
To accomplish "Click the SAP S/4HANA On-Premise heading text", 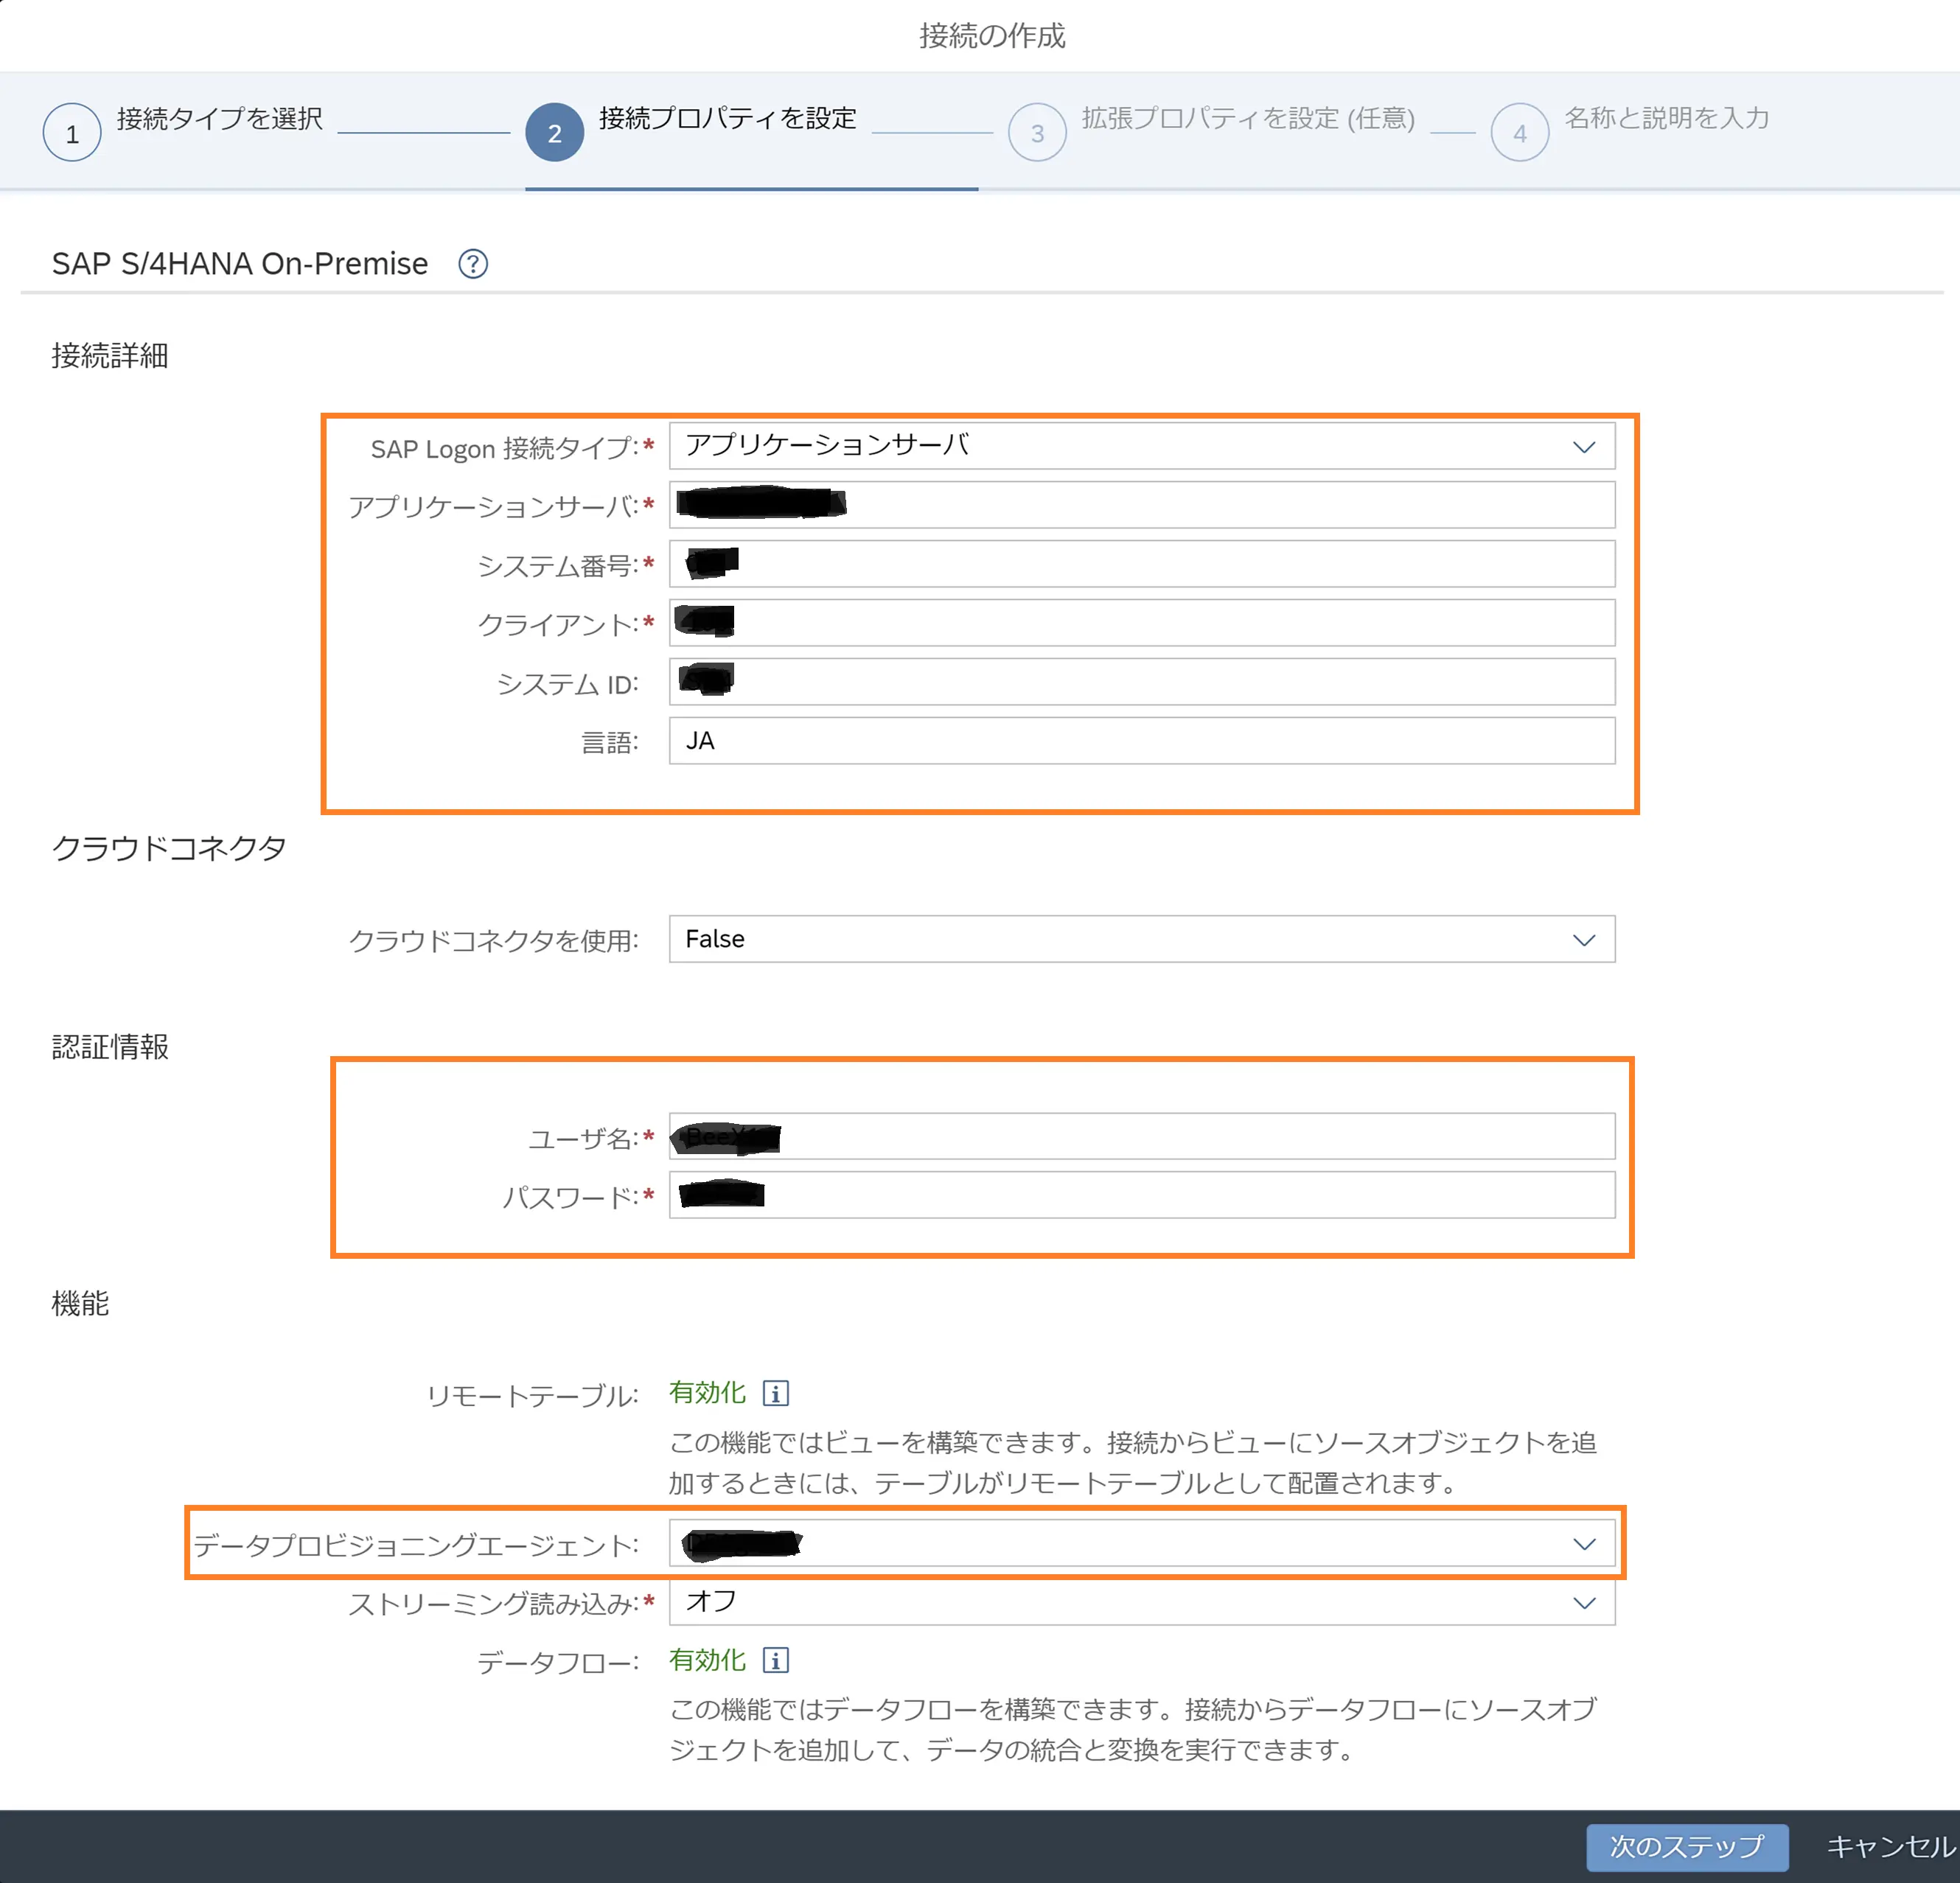I will pyautogui.click(x=240, y=264).
